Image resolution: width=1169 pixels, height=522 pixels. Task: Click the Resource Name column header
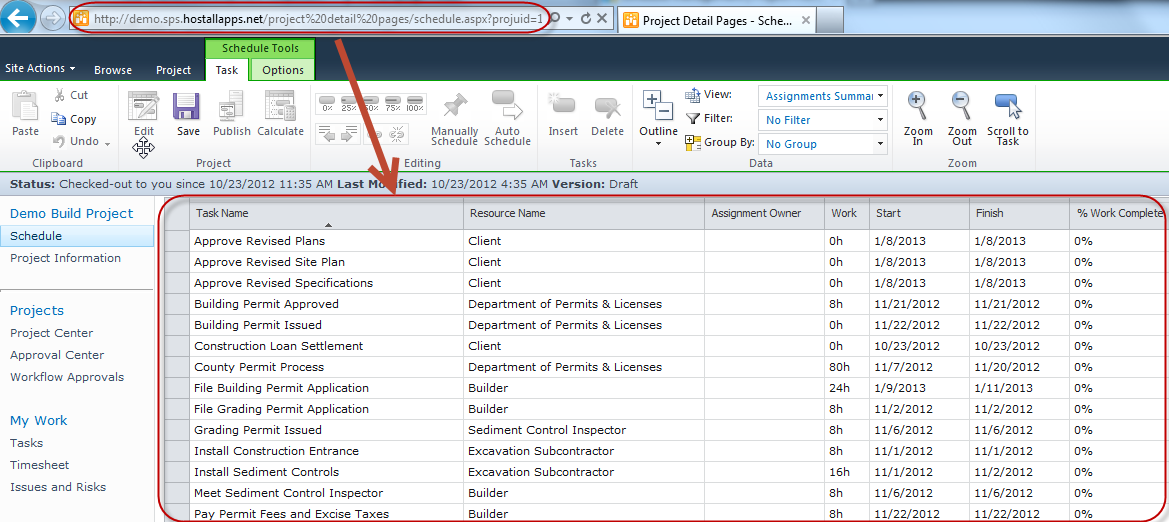[584, 214]
